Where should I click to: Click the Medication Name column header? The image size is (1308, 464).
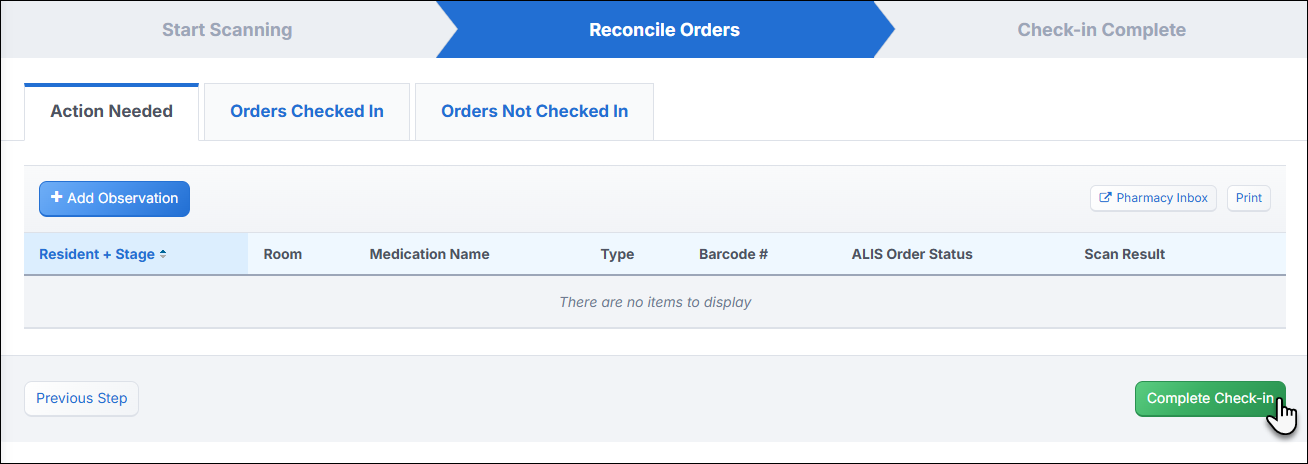click(x=430, y=254)
